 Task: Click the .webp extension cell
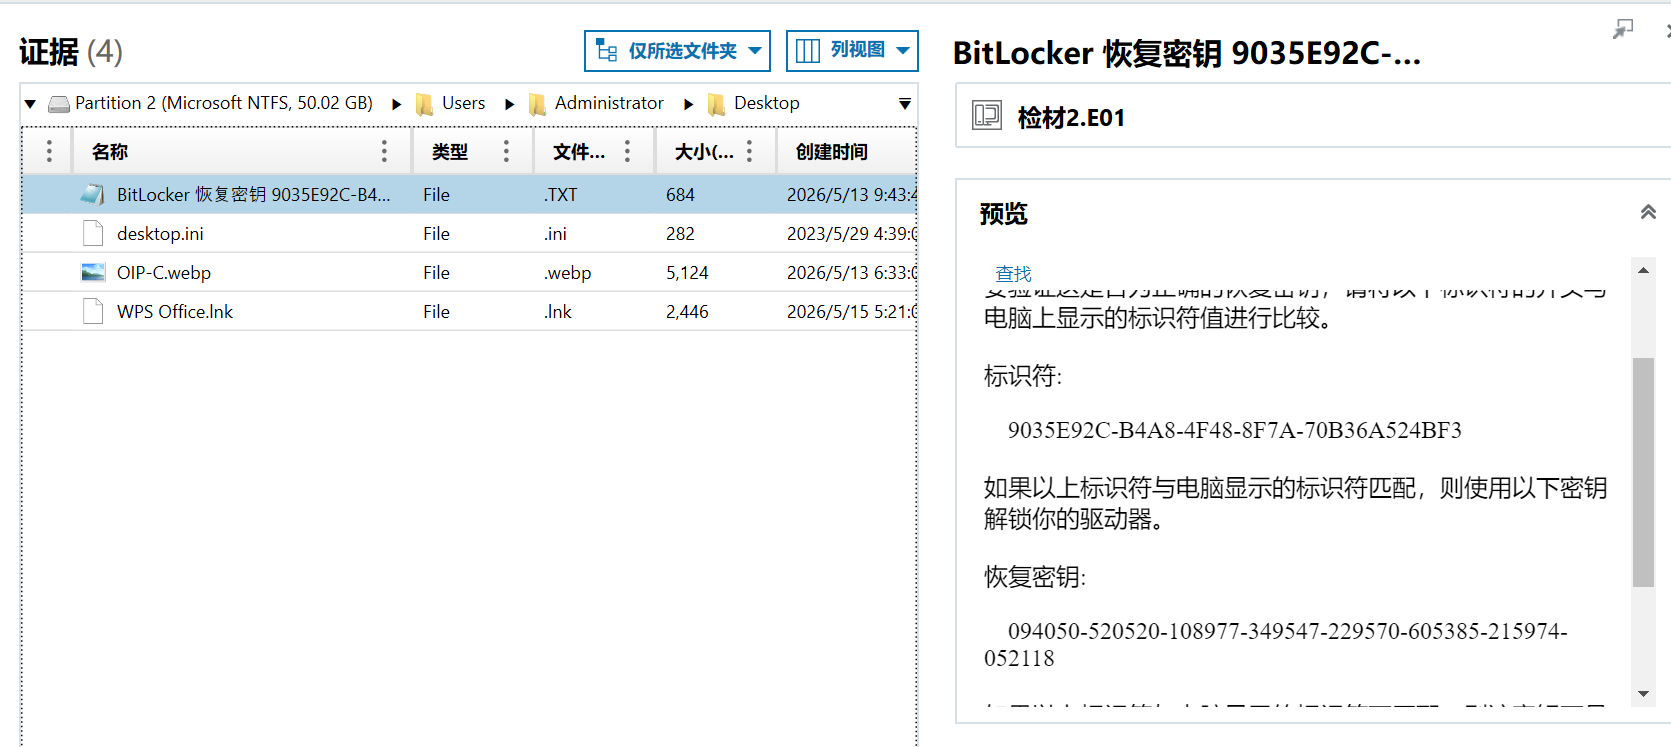point(568,273)
